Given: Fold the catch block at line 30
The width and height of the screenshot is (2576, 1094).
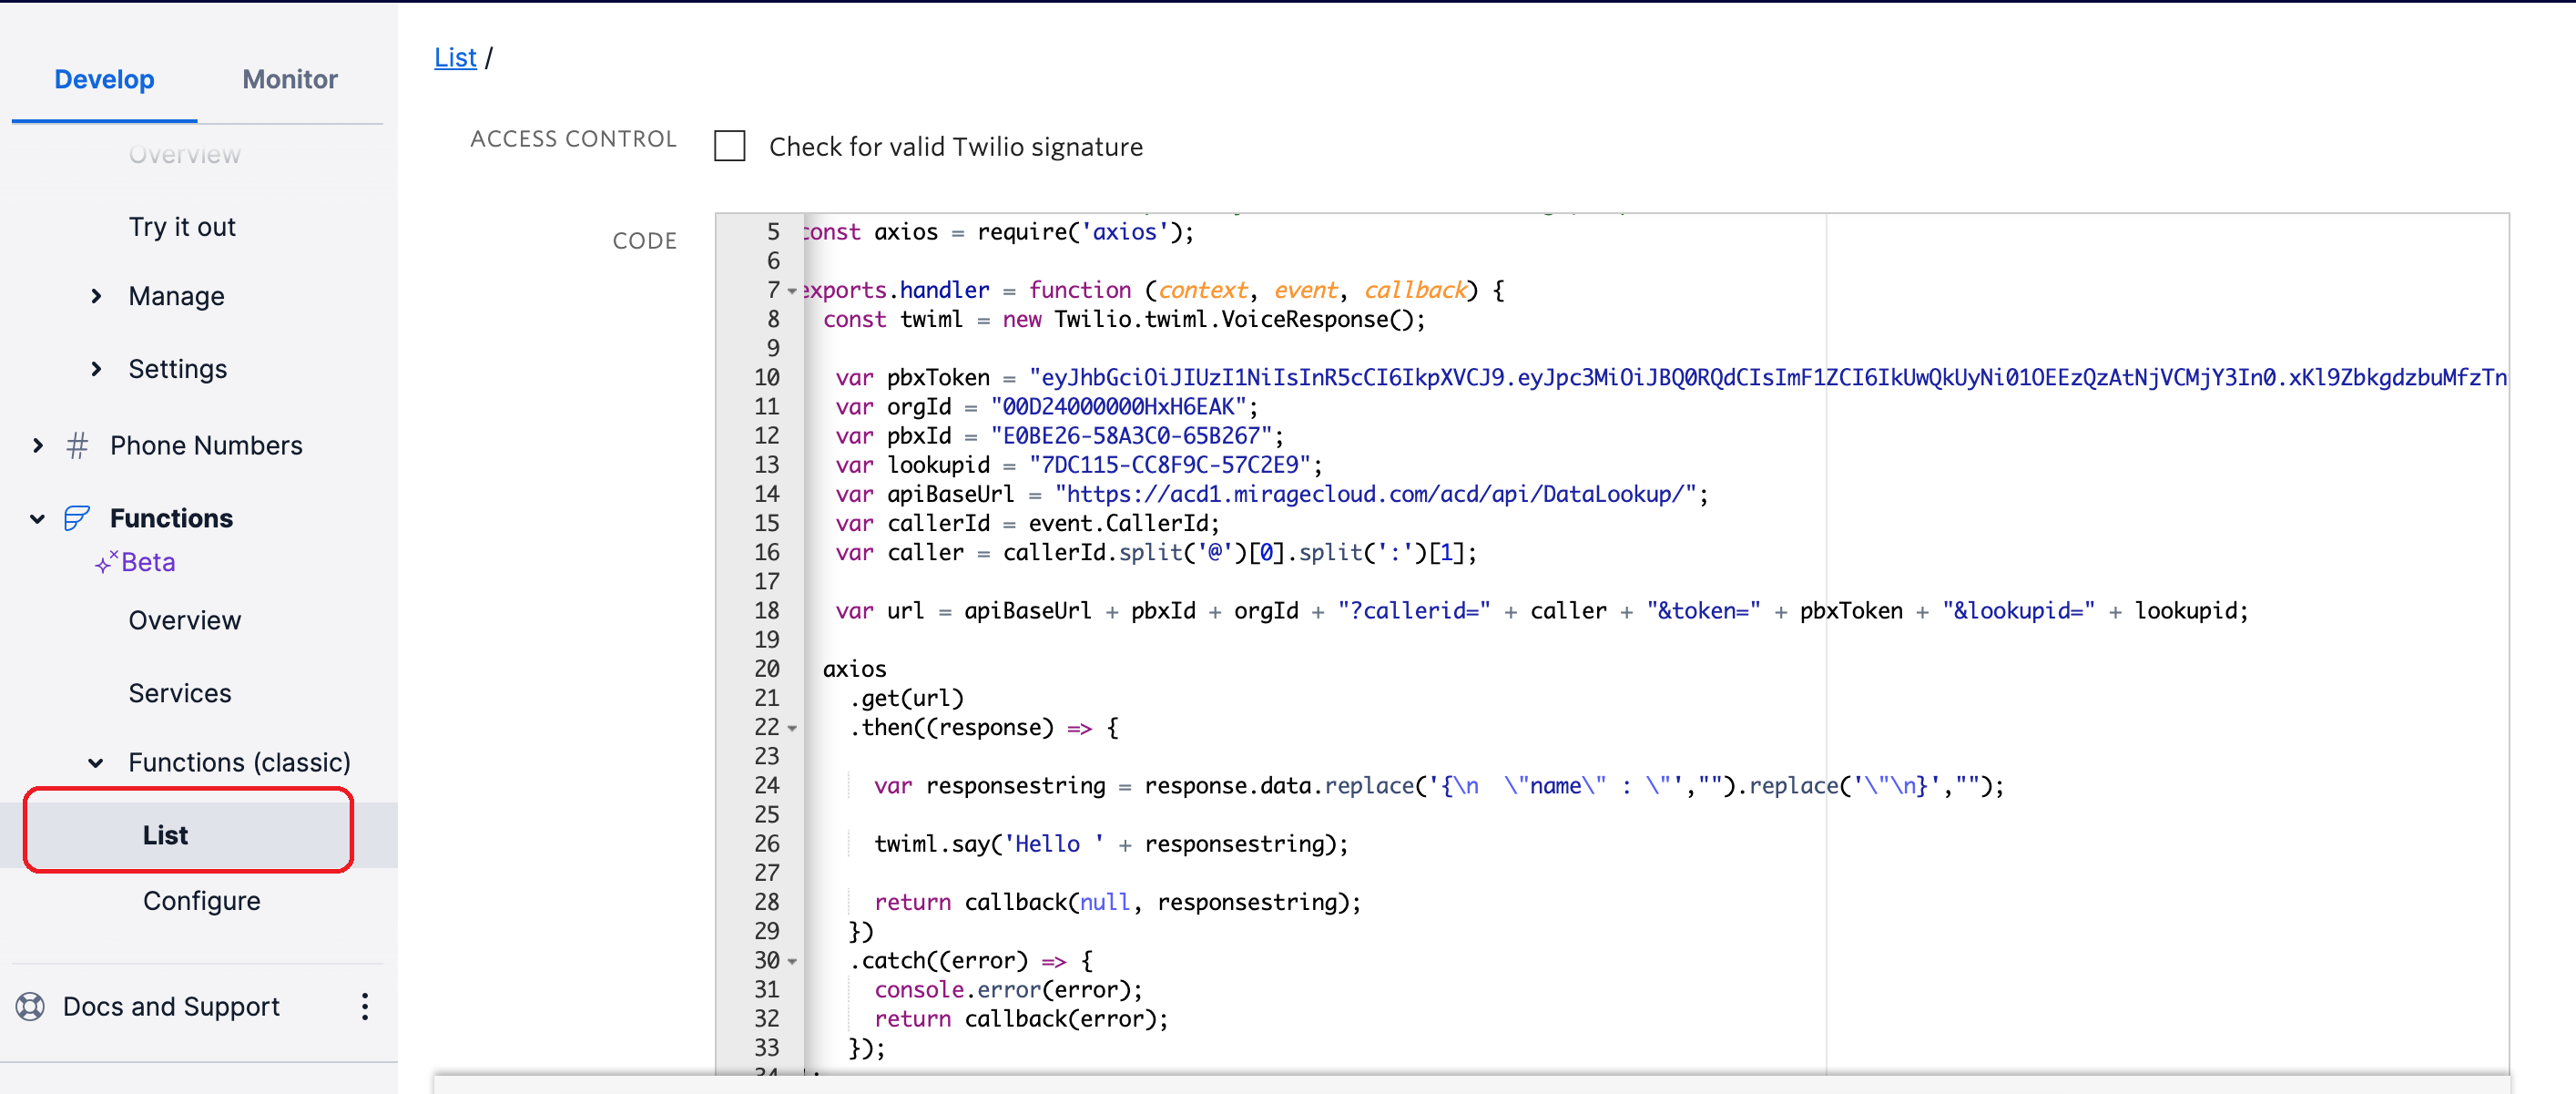Looking at the screenshot, I should 792,961.
